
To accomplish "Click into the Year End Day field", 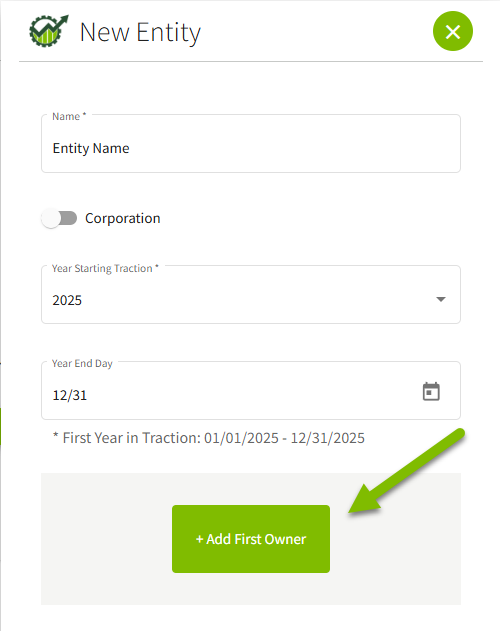I will 250,390.
